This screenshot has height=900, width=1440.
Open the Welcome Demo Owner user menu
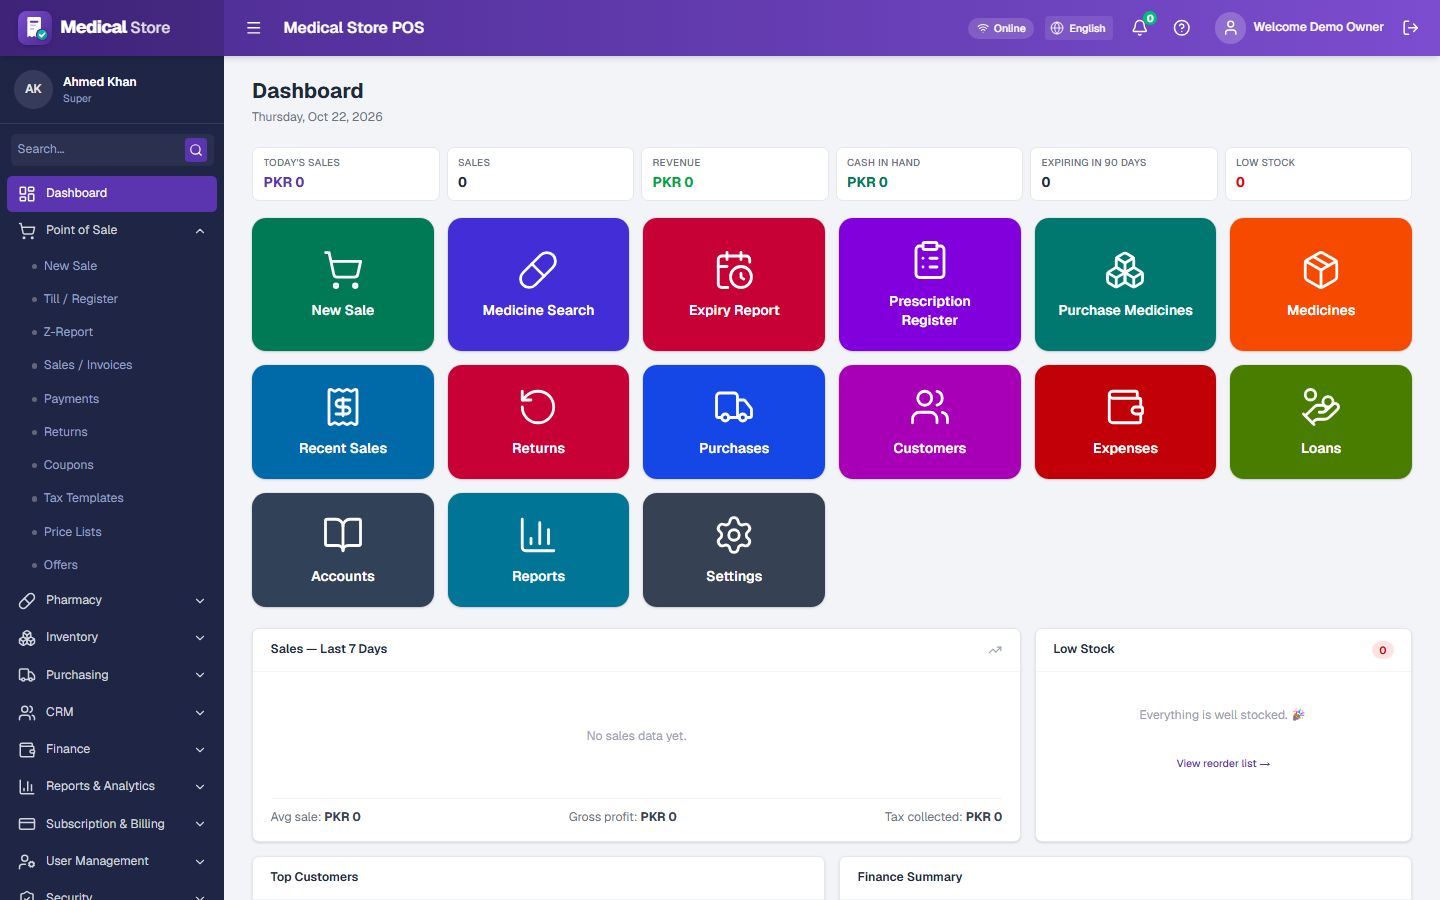[x=1300, y=28]
